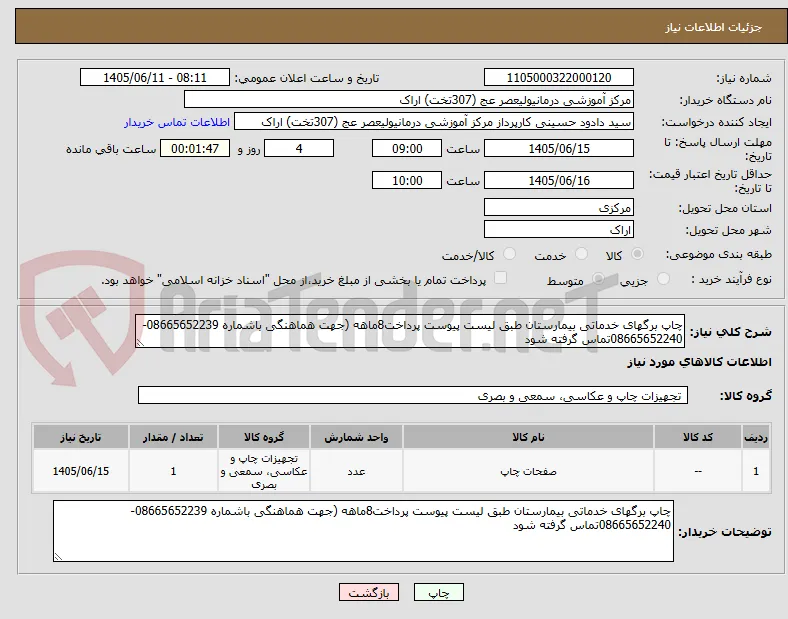This screenshot has width=788, height=619.
Task: Click the نام کالا column header
Action: coord(528,437)
